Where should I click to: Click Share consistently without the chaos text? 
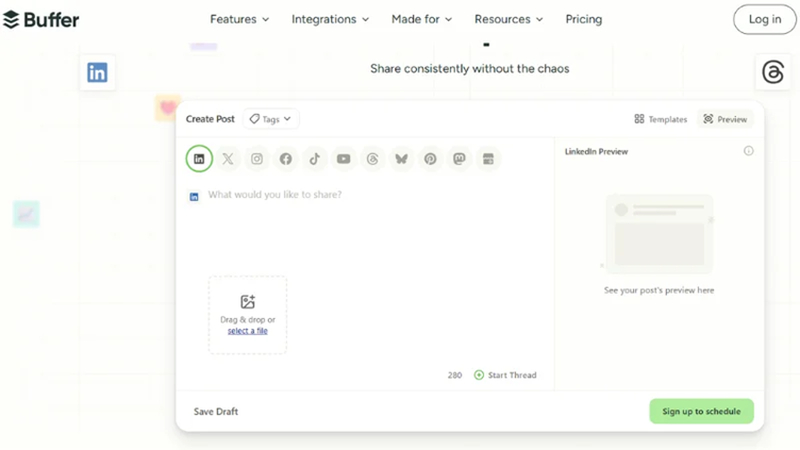[x=470, y=69]
